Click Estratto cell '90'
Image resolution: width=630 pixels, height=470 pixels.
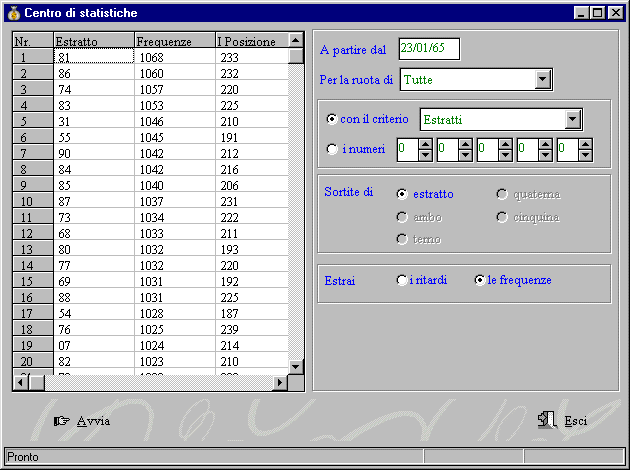(94, 153)
